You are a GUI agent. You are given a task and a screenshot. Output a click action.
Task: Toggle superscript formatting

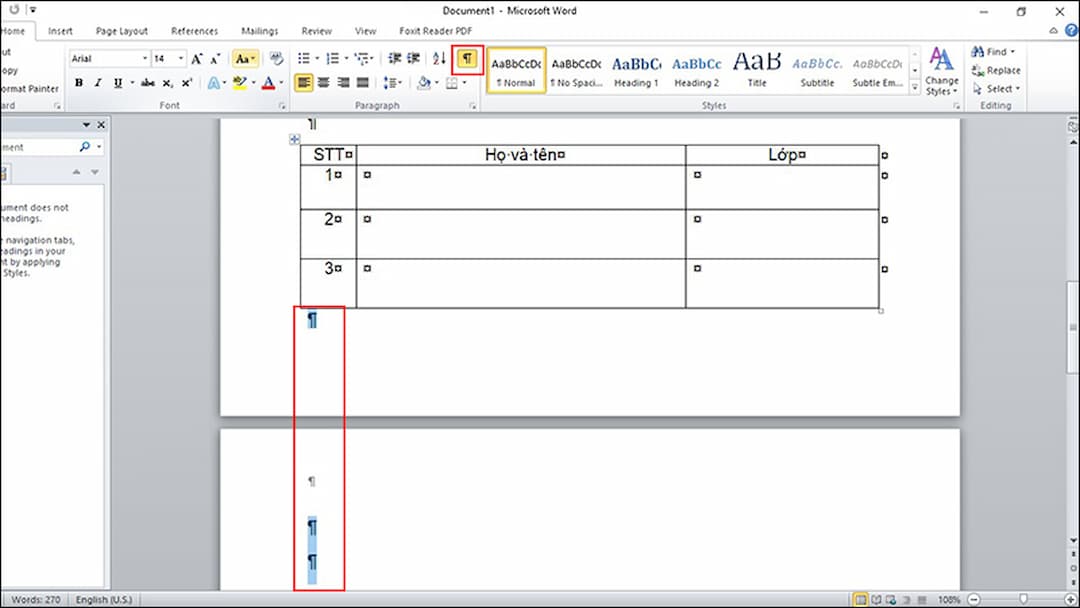pyautogui.click(x=187, y=83)
